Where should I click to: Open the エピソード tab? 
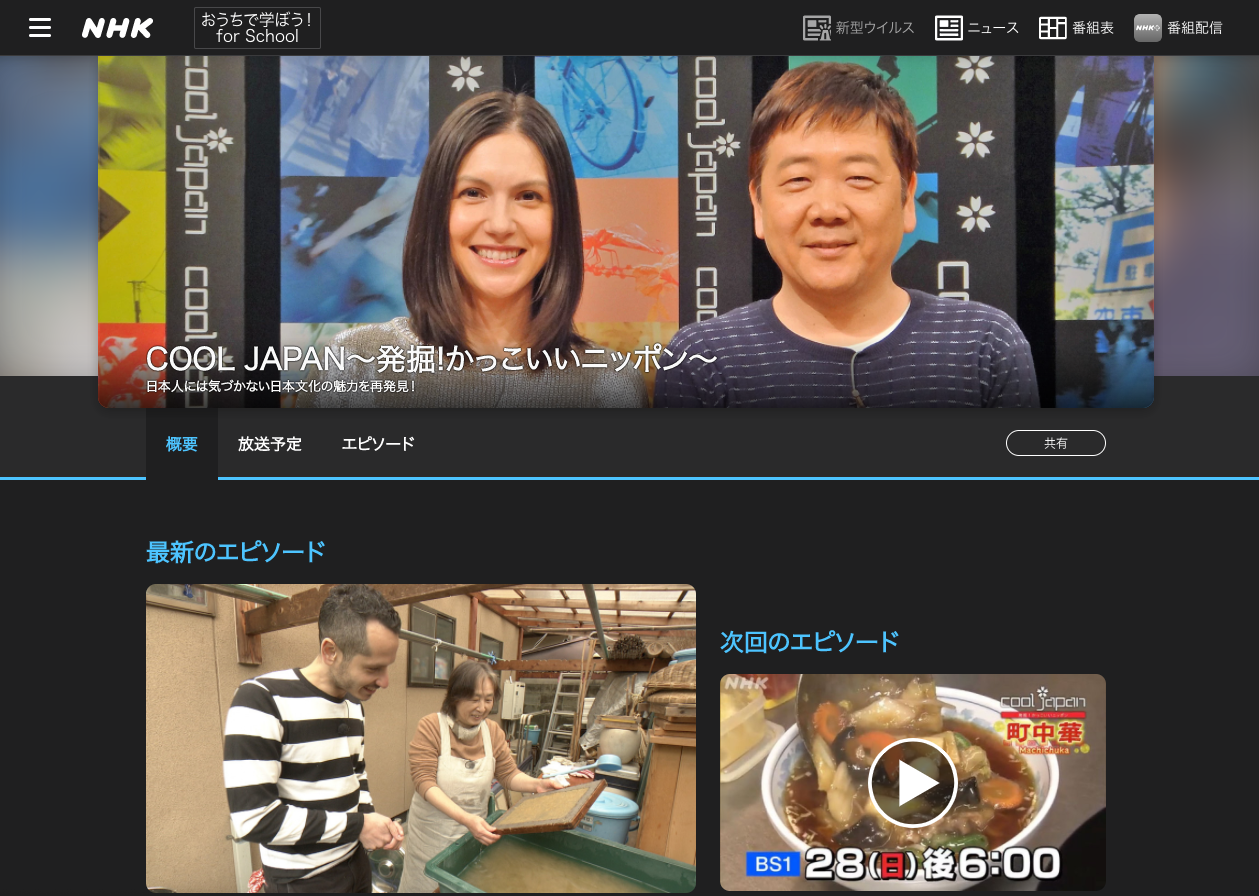pos(378,444)
